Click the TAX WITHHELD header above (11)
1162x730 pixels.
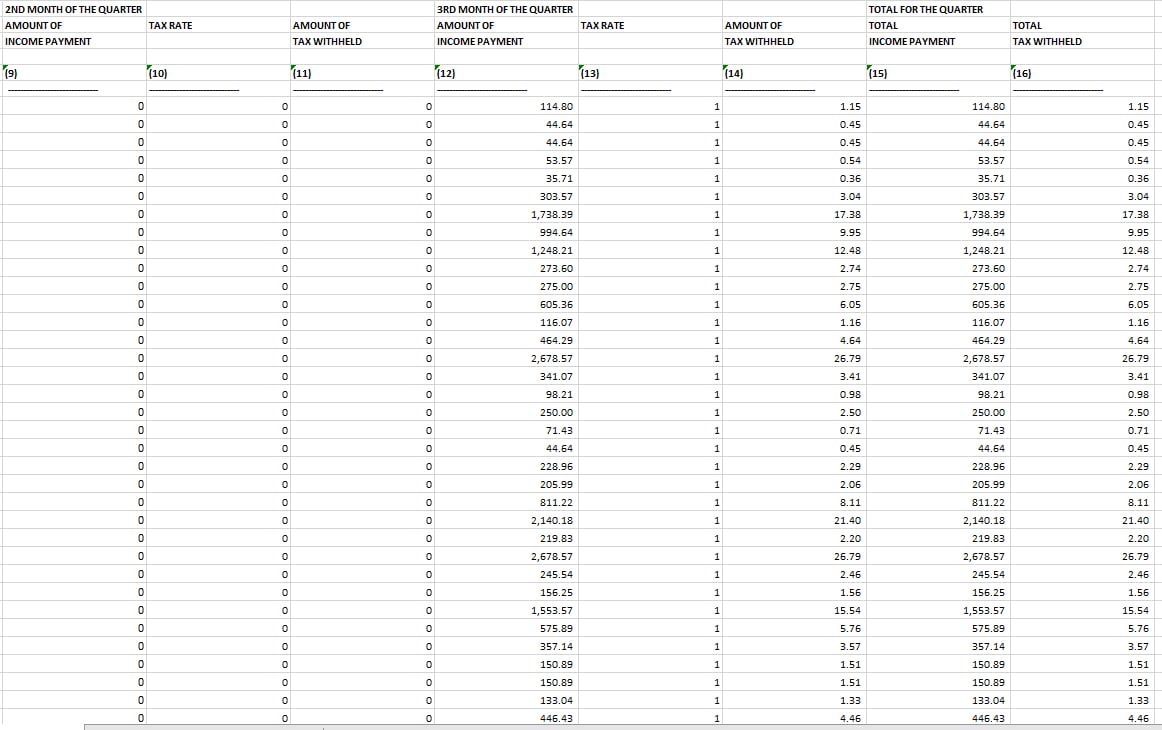[327, 41]
